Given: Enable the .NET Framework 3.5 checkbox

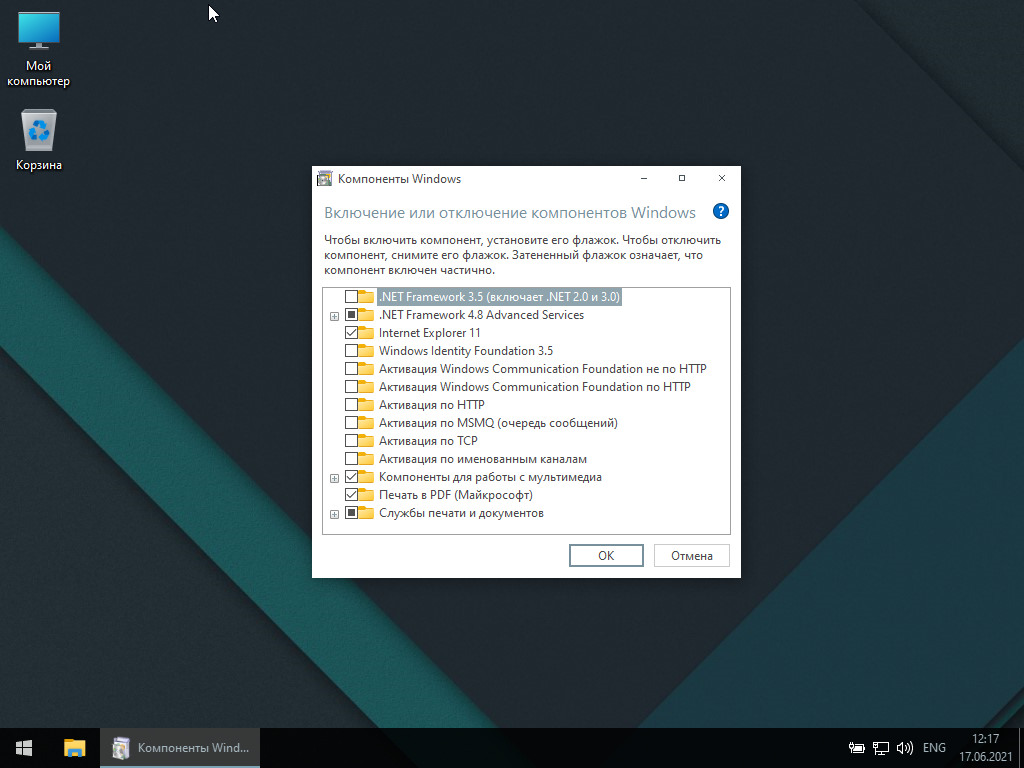Looking at the screenshot, I should [x=351, y=297].
